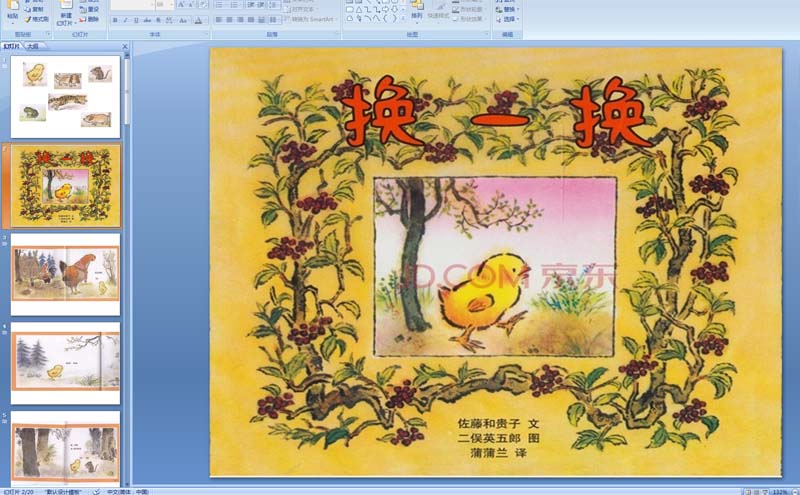Click a shape in the shapes gallery
Viewport: 800px width, 495px height.
click(x=374, y=13)
